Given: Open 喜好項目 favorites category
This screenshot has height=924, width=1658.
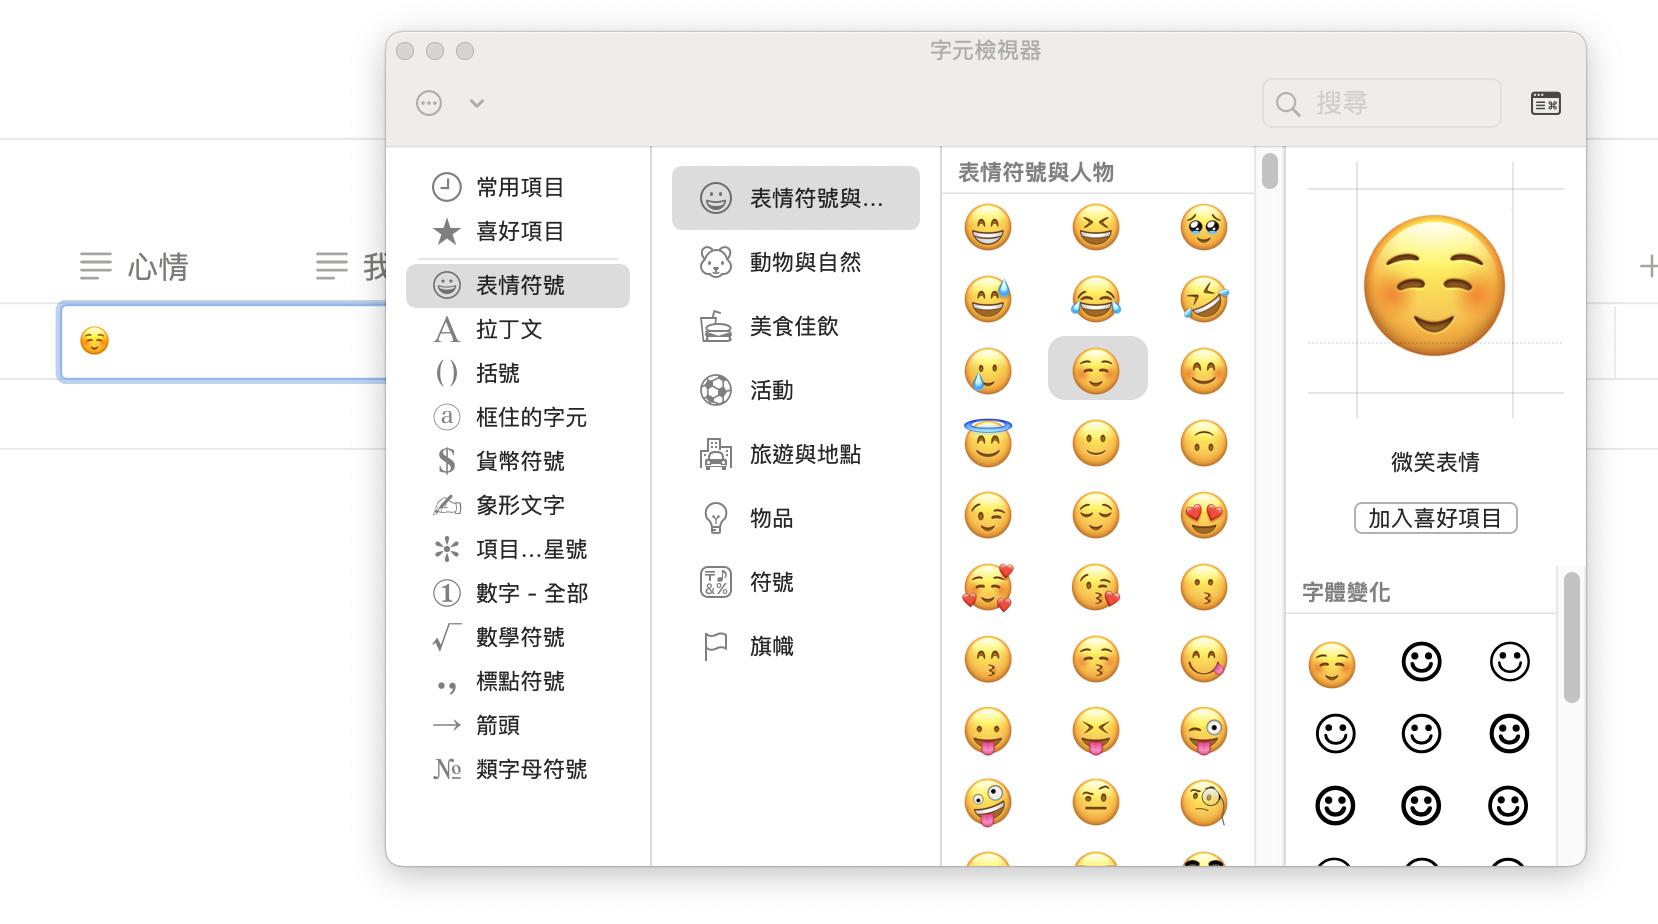Looking at the screenshot, I should coord(518,231).
